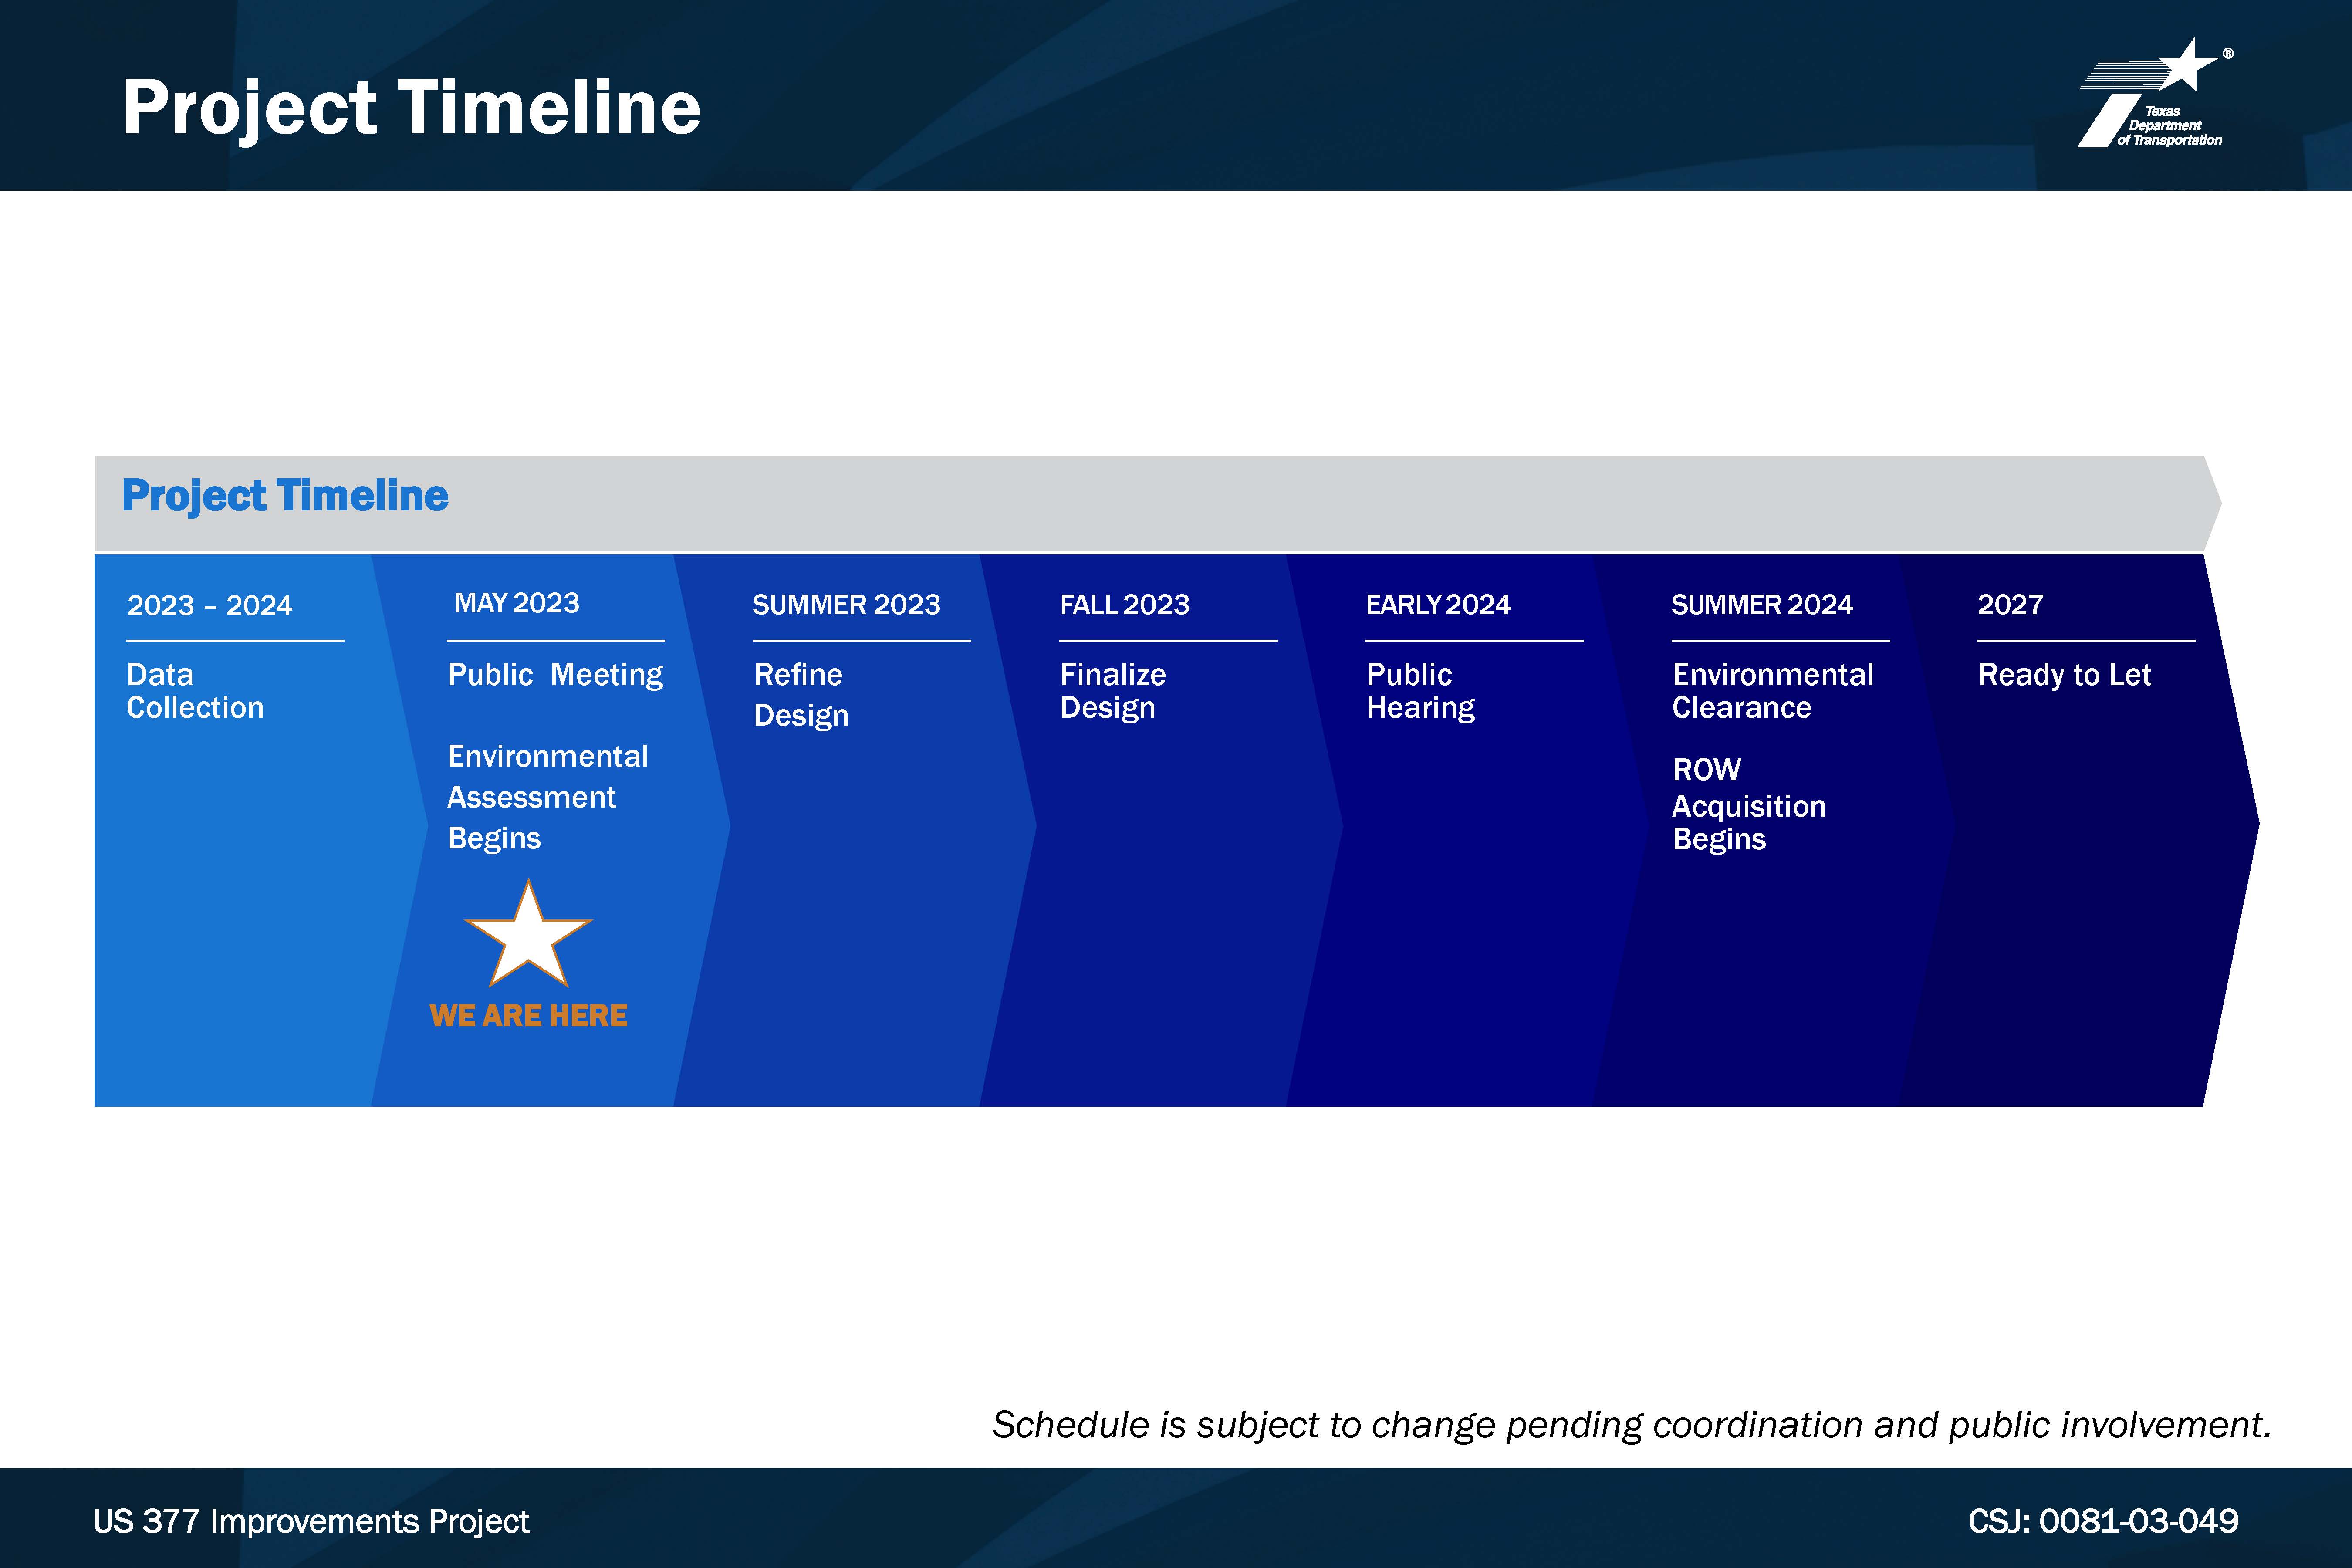This screenshot has width=2352, height=1568.
Task: Select the FALL 2023 timeline date
Action: (1124, 605)
